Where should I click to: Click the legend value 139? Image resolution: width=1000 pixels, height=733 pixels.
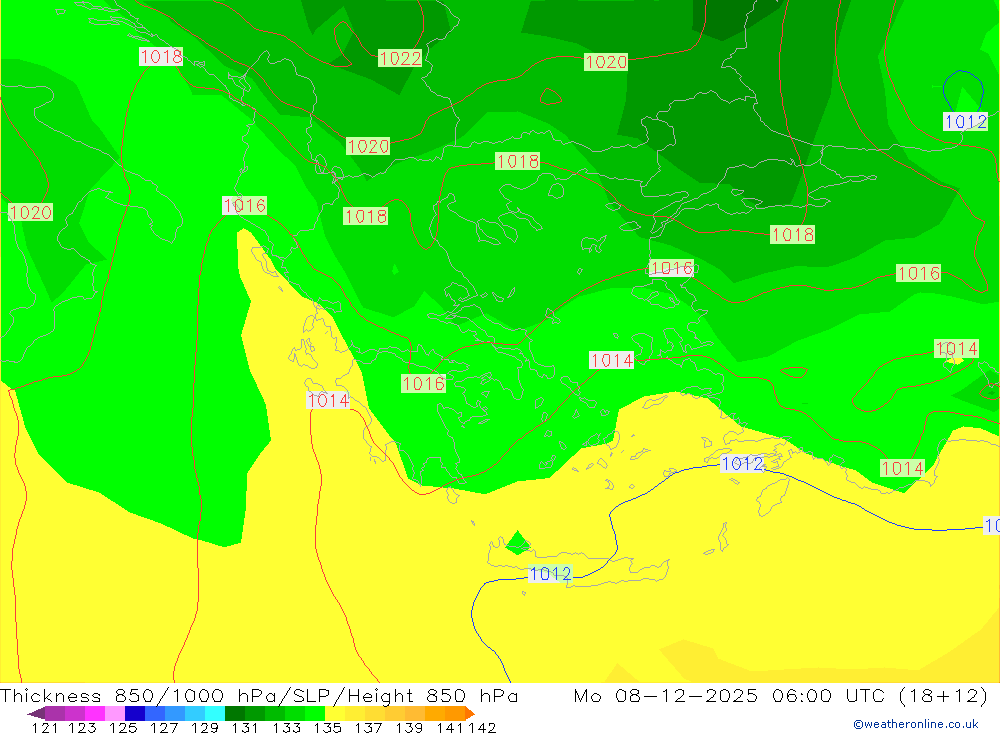click(409, 728)
